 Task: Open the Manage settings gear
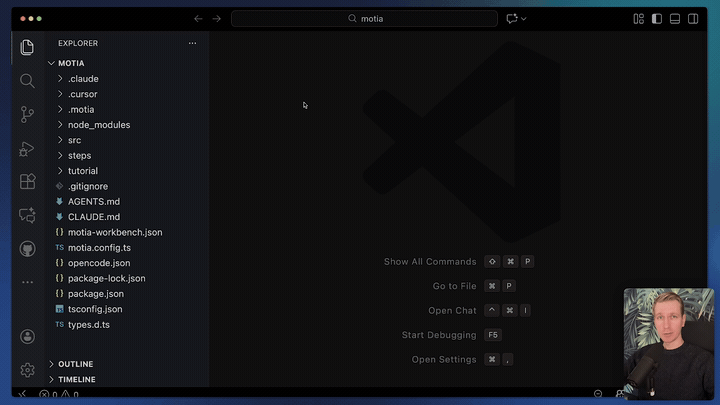pos(27,370)
